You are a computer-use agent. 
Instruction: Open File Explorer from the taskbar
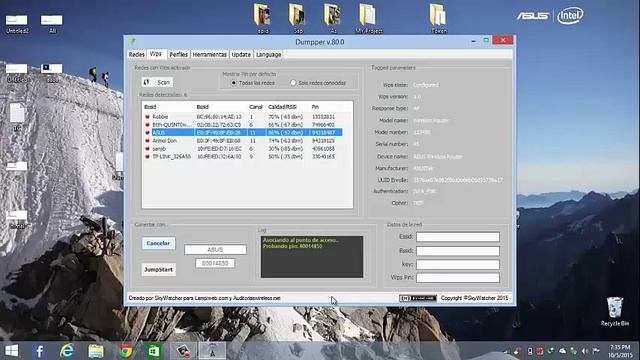[x=96, y=351]
